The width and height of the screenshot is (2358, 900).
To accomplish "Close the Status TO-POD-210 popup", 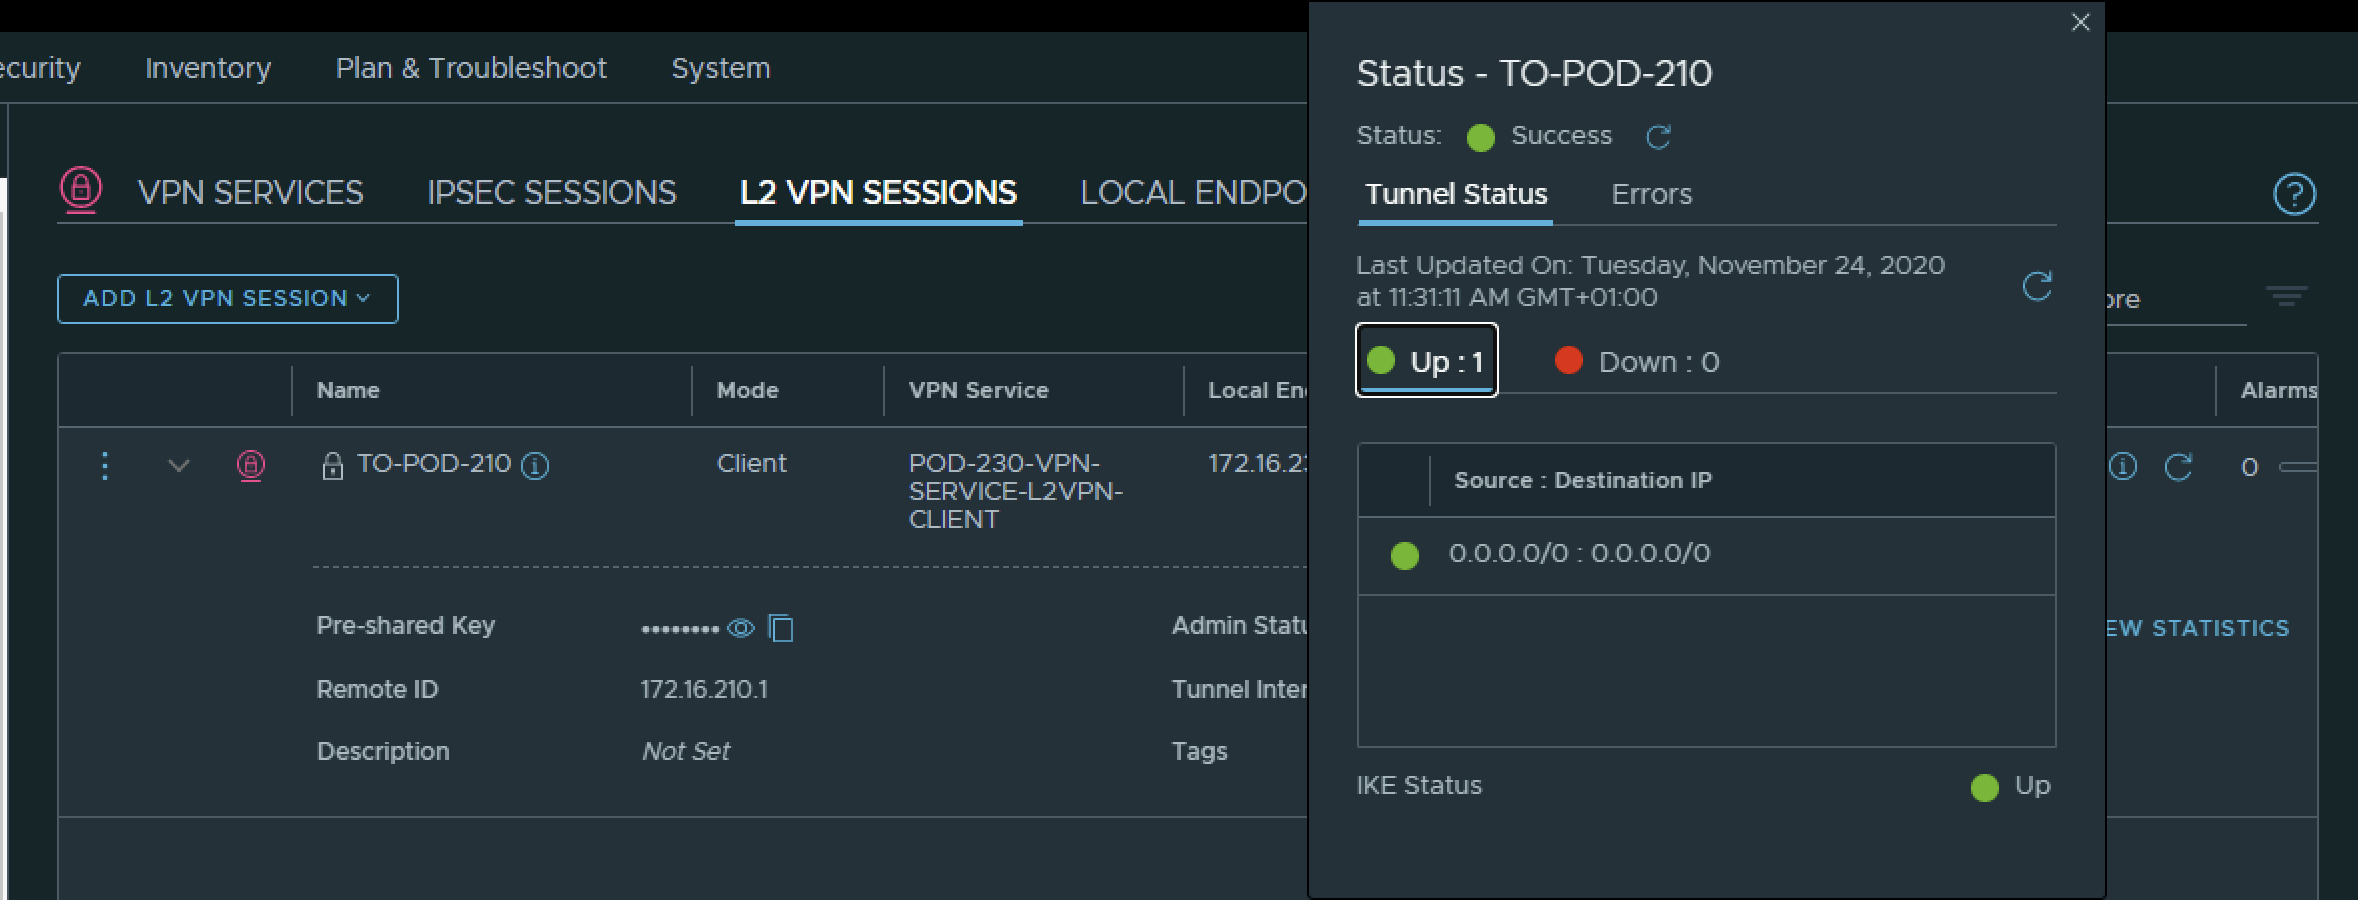I will click(x=2080, y=22).
